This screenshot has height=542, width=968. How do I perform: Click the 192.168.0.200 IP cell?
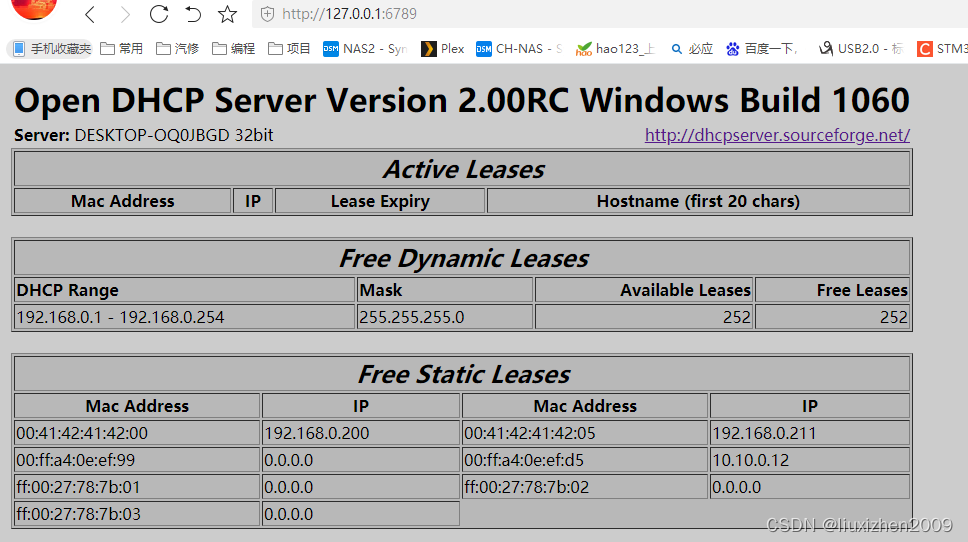[361, 433]
